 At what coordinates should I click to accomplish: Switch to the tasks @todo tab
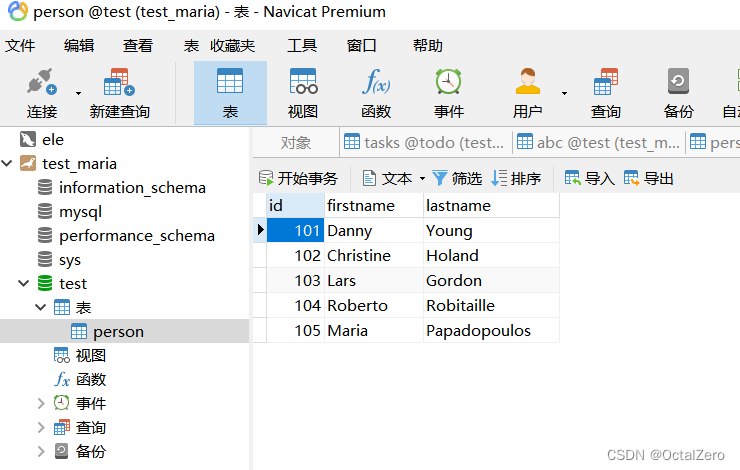pyautogui.click(x=425, y=143)
